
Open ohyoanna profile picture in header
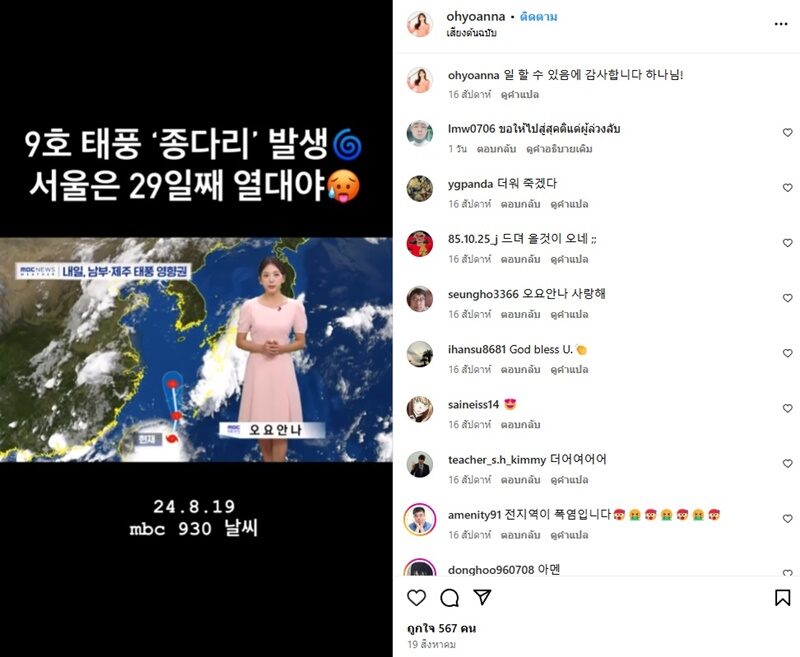tap(419, 24)
